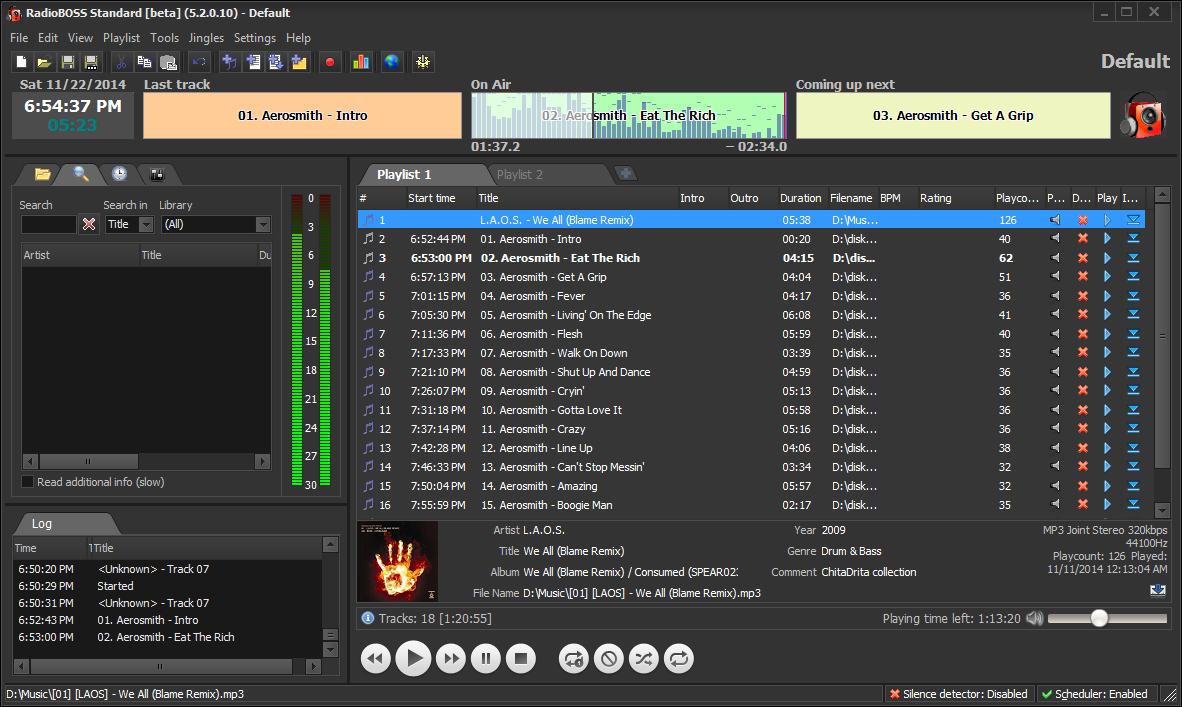The image size is (1182, 707).
Task: Click the red X clear search button
Action: (89, 225)
